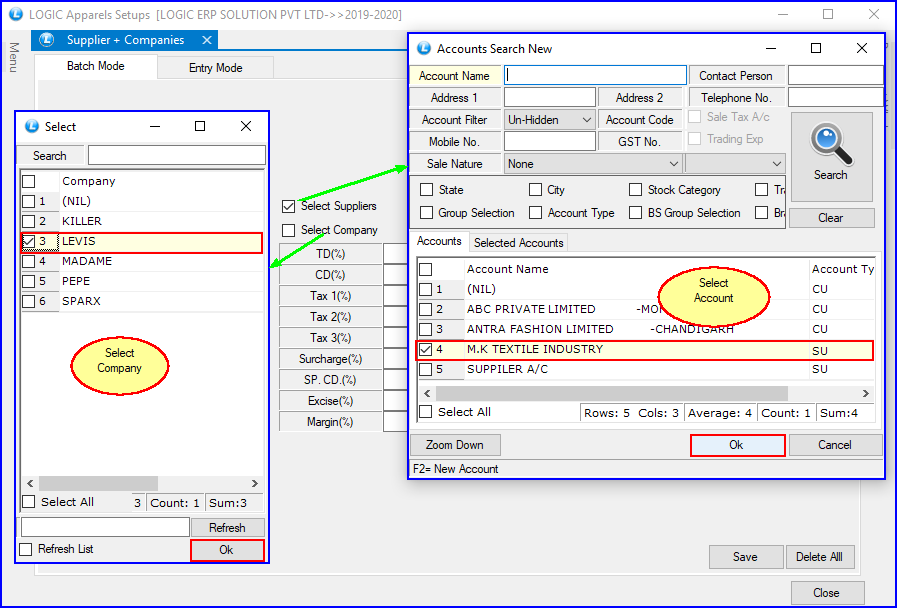This screenshot has height=608, width=897.
Task: Switch to Entry Mode tab
Action: click(x=216, y=67)
